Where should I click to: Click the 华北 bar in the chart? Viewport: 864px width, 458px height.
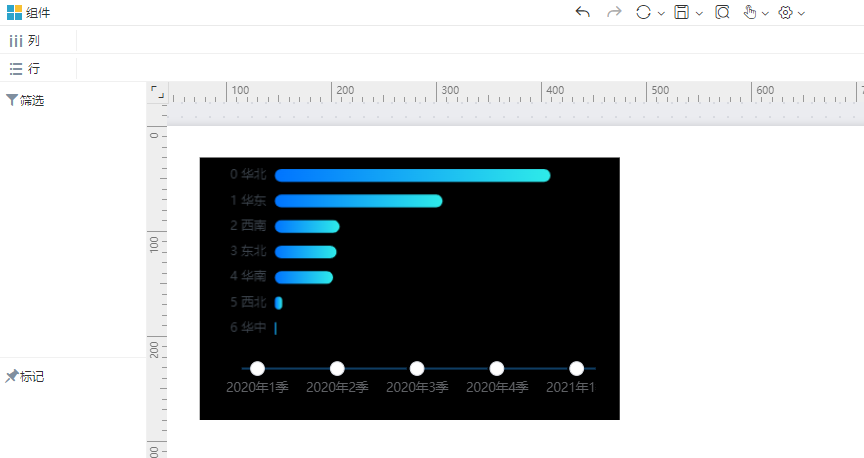pos(413,175)
